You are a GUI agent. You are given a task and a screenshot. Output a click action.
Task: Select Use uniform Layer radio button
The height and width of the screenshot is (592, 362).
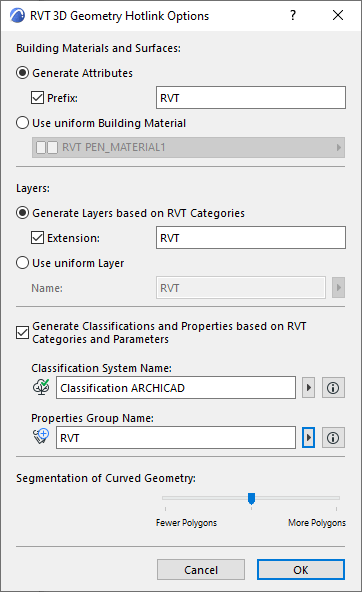tap(22, 262)
